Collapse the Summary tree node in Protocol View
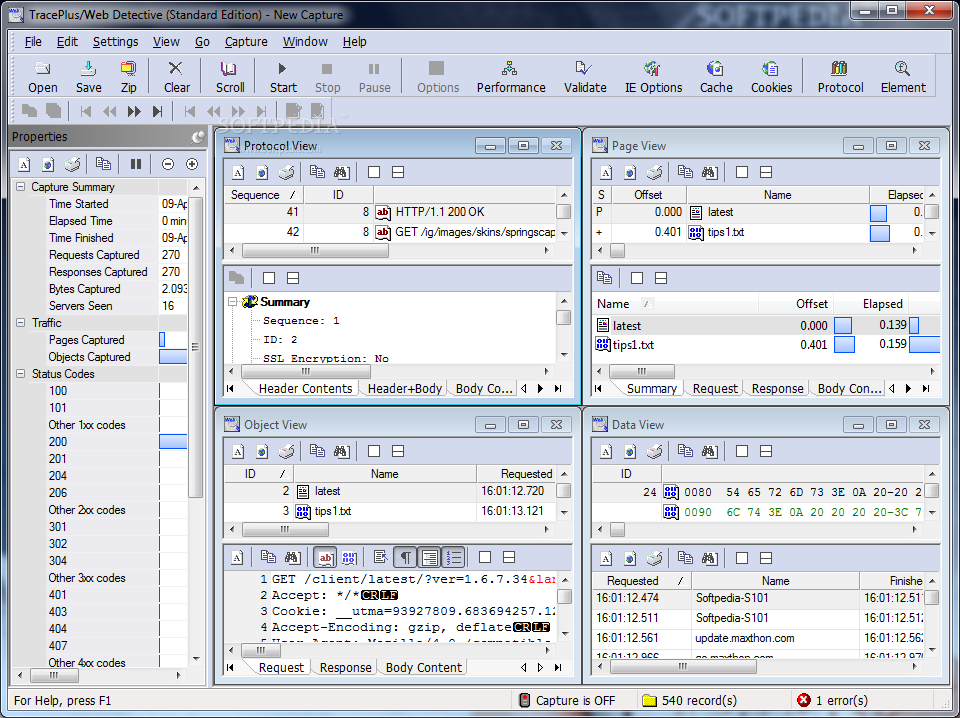Screen dimensions: 960x718 233,302
